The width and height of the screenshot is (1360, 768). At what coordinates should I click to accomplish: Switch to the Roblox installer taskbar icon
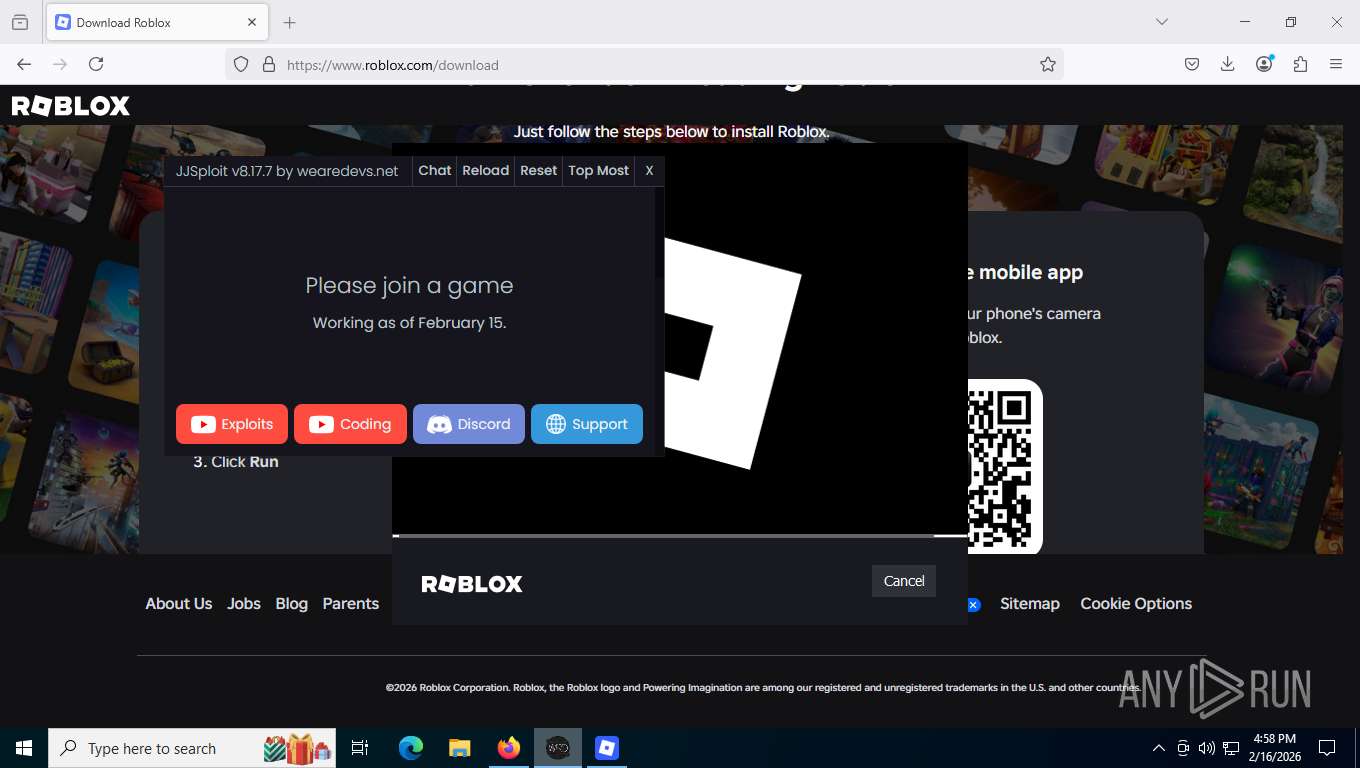coord(607,748)
